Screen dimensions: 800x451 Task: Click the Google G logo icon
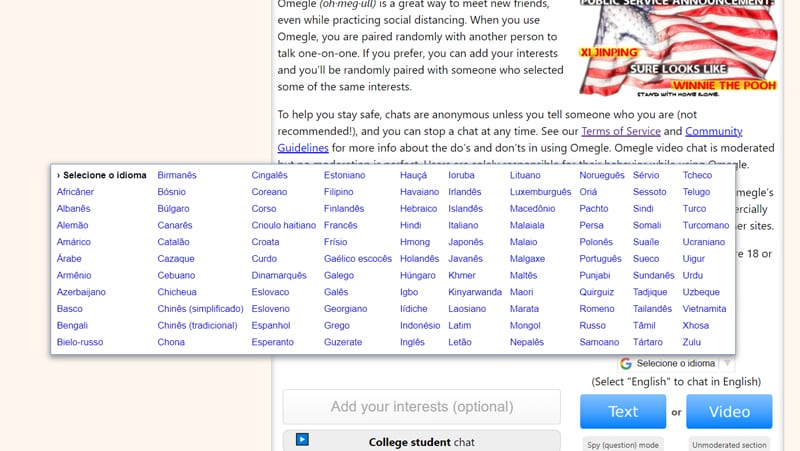(x=626, y=363)
